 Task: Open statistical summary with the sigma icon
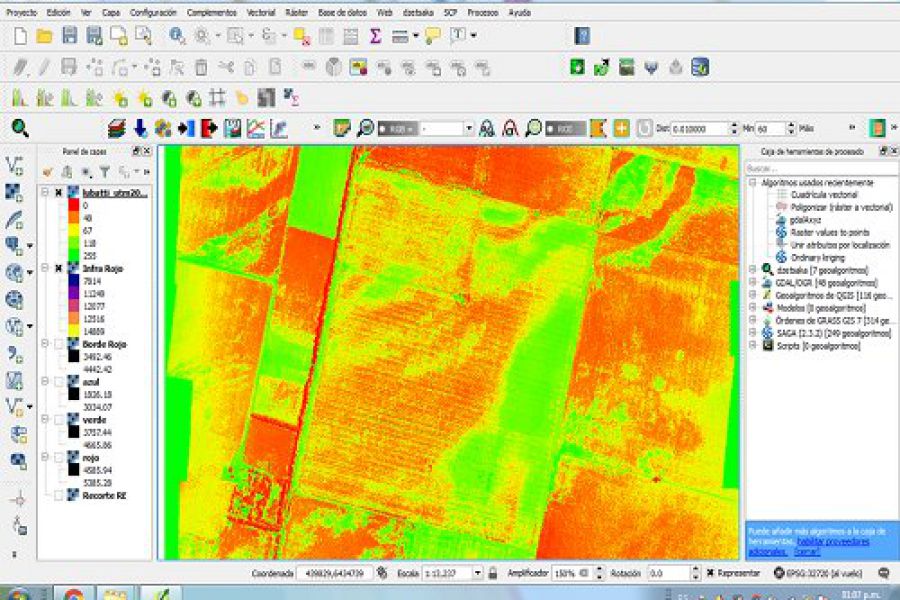click(375, 36)
